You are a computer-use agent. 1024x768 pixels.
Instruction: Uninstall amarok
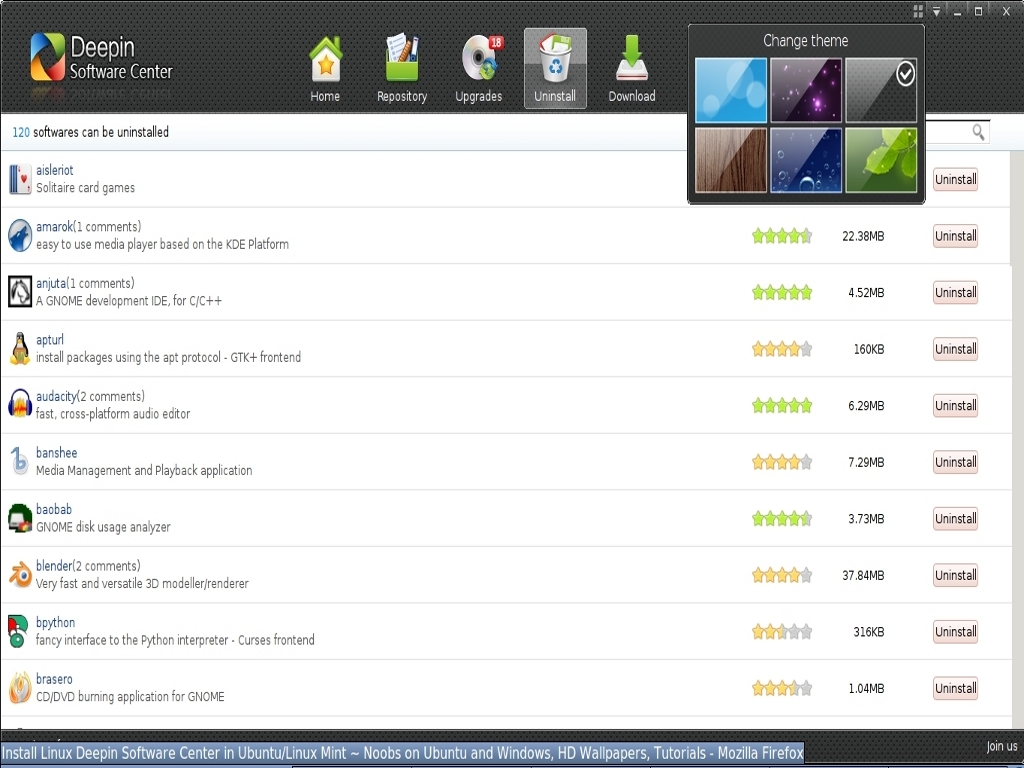(x=955, y=236)
